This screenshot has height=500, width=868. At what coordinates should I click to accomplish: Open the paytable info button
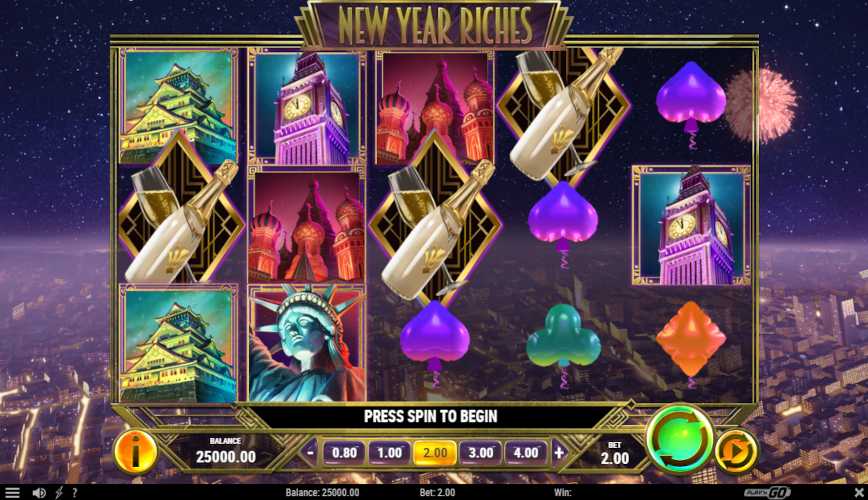(136, 452)
